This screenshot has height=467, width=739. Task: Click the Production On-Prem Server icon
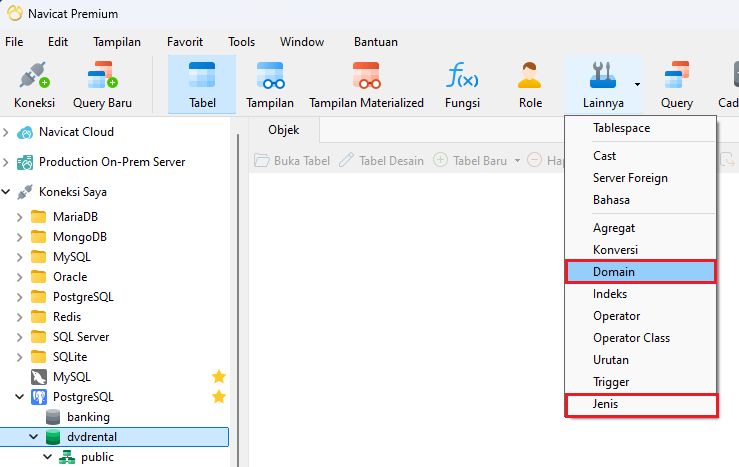click(25, 163)
